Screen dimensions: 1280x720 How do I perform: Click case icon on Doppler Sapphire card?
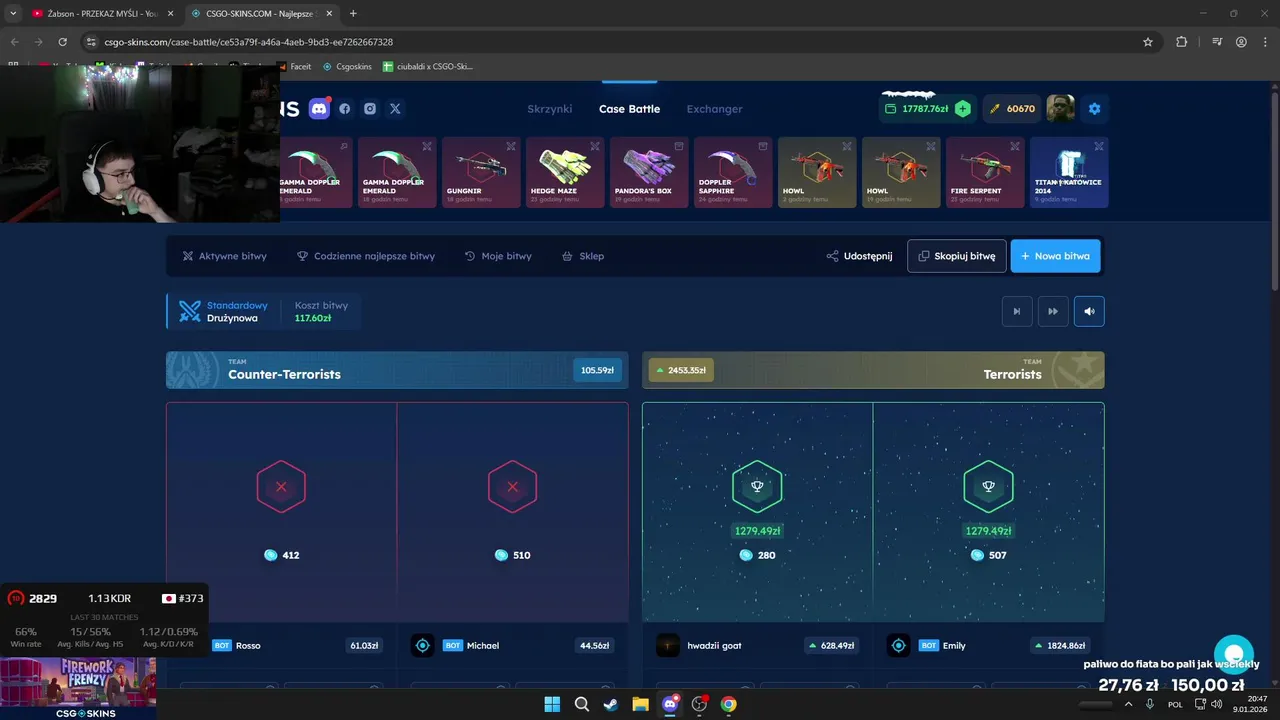(x=763, y=146)
